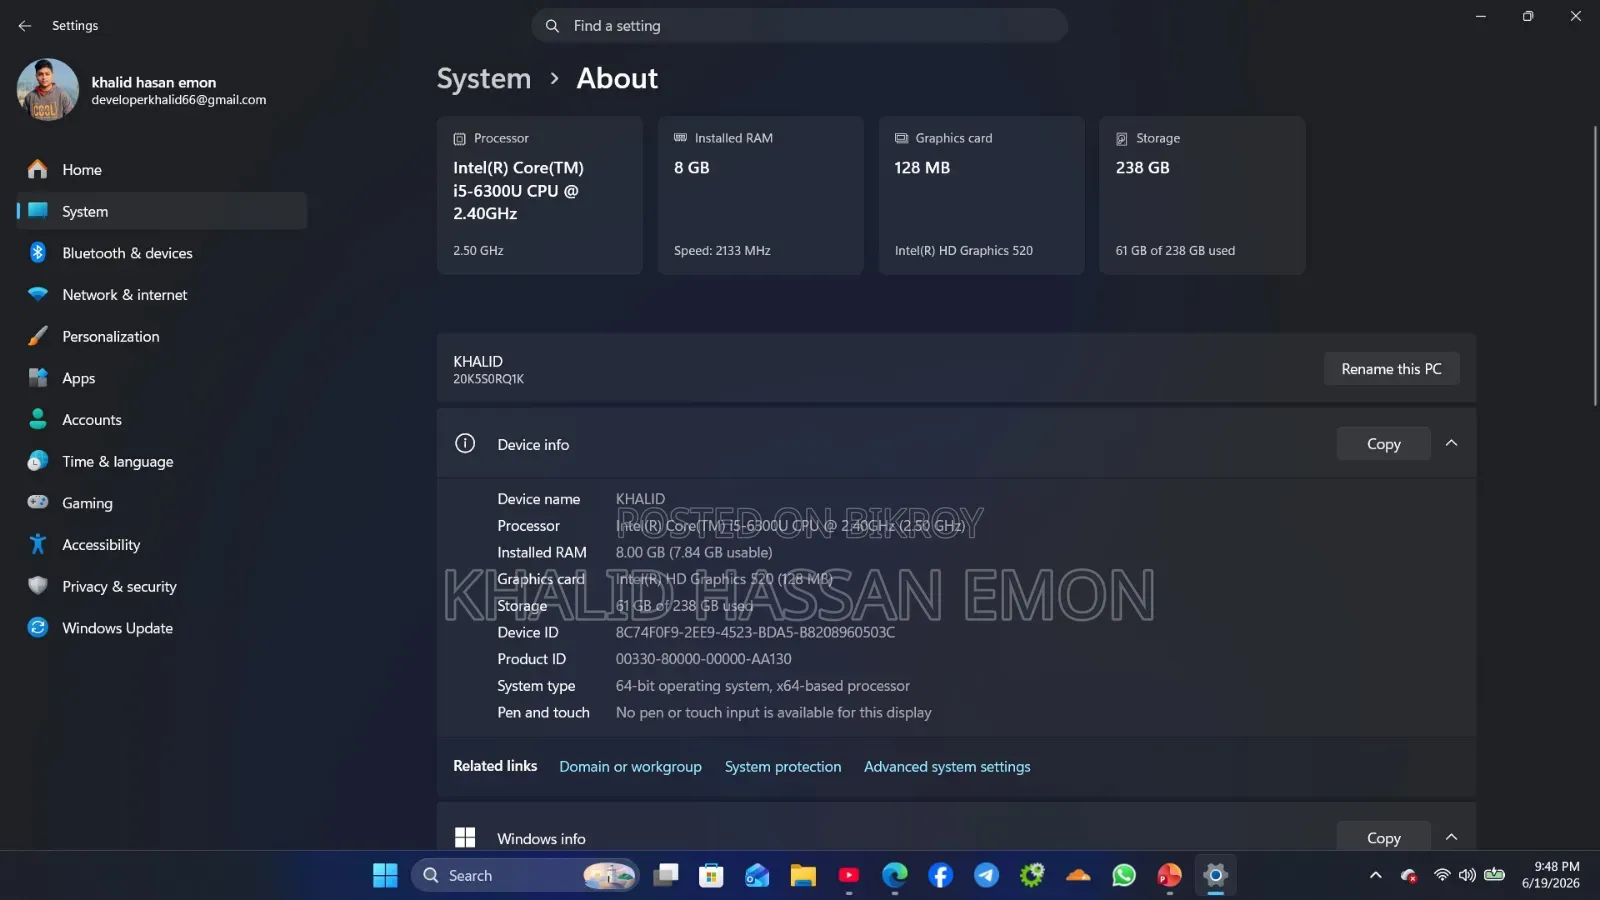The image size is (1600, 900).
Task: Go to Network & internet
Action: (162, 295)
